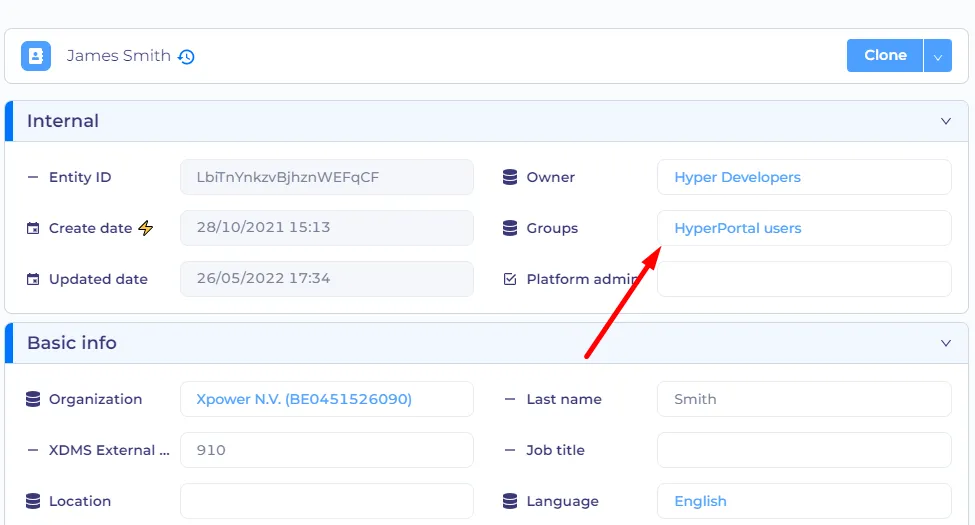Click the Last name field containing Smith
This screenshot has width=975, height=525.
click(x=804, y=399)
